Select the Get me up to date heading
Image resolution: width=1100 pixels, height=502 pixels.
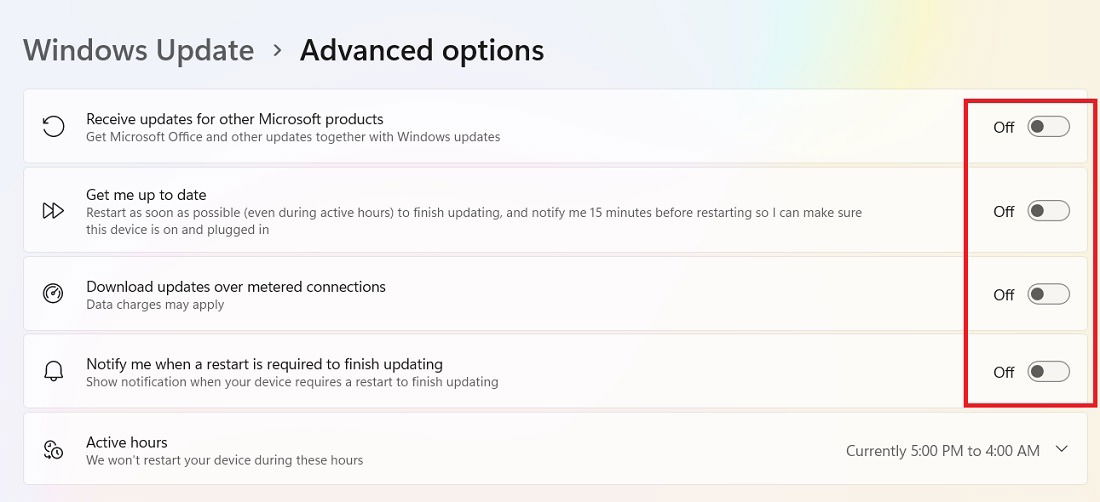pos(146,195)
